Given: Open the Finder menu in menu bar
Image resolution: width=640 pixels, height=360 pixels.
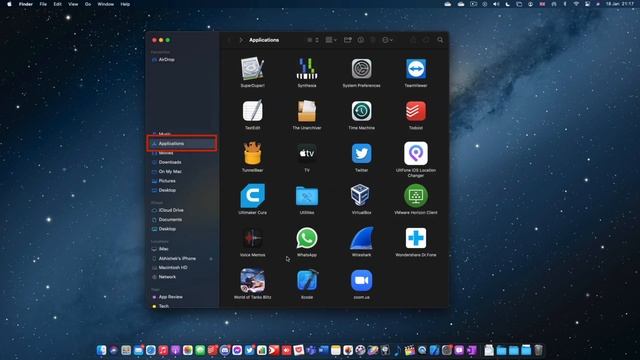Looking at the screenshot, I should (x=26, y=4).
